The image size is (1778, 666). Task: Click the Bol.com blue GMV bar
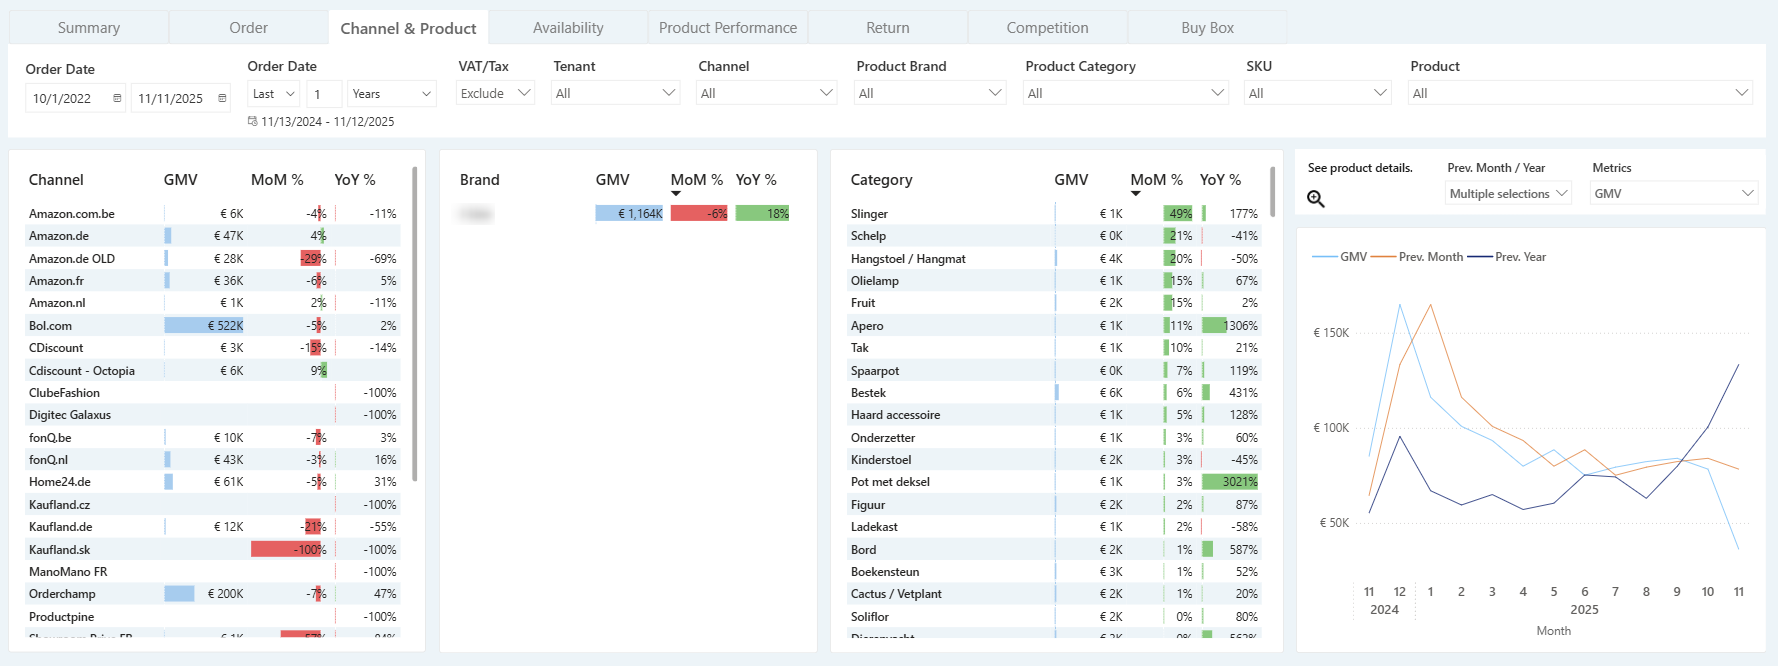(204, 325)
